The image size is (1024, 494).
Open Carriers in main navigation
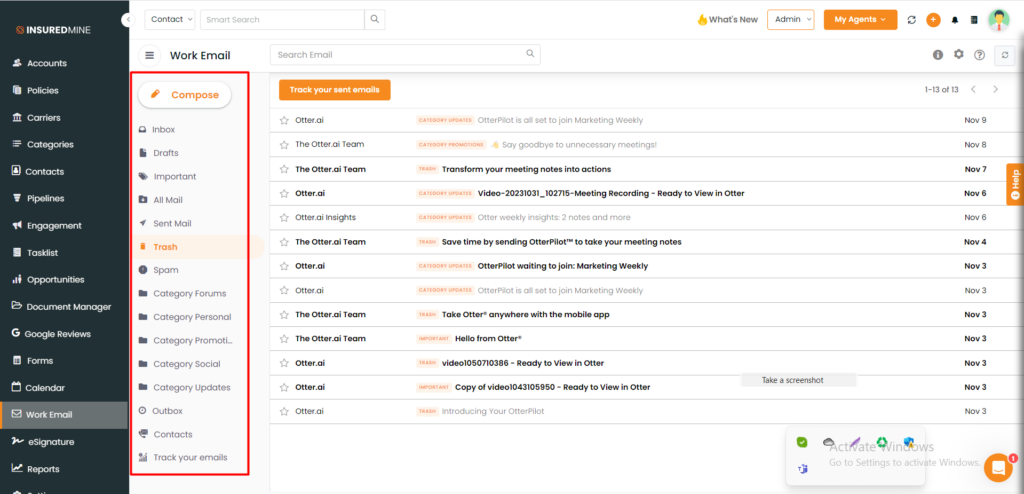coord(37,118)
